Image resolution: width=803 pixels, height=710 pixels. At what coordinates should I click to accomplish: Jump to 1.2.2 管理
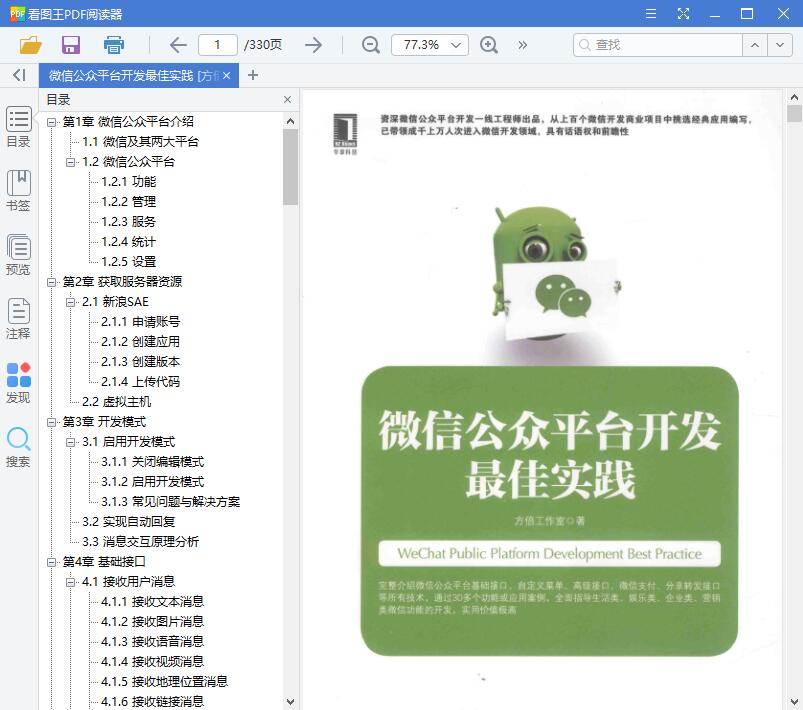pyautogui.click(x=129, y=202)
